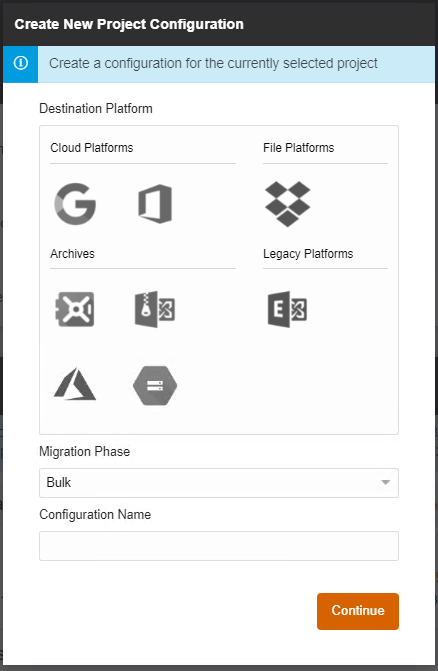The height and width of the screenshot is (671, 438).
Task: Click the blue info icon in the banner
Action: click(x=21, y=63)
